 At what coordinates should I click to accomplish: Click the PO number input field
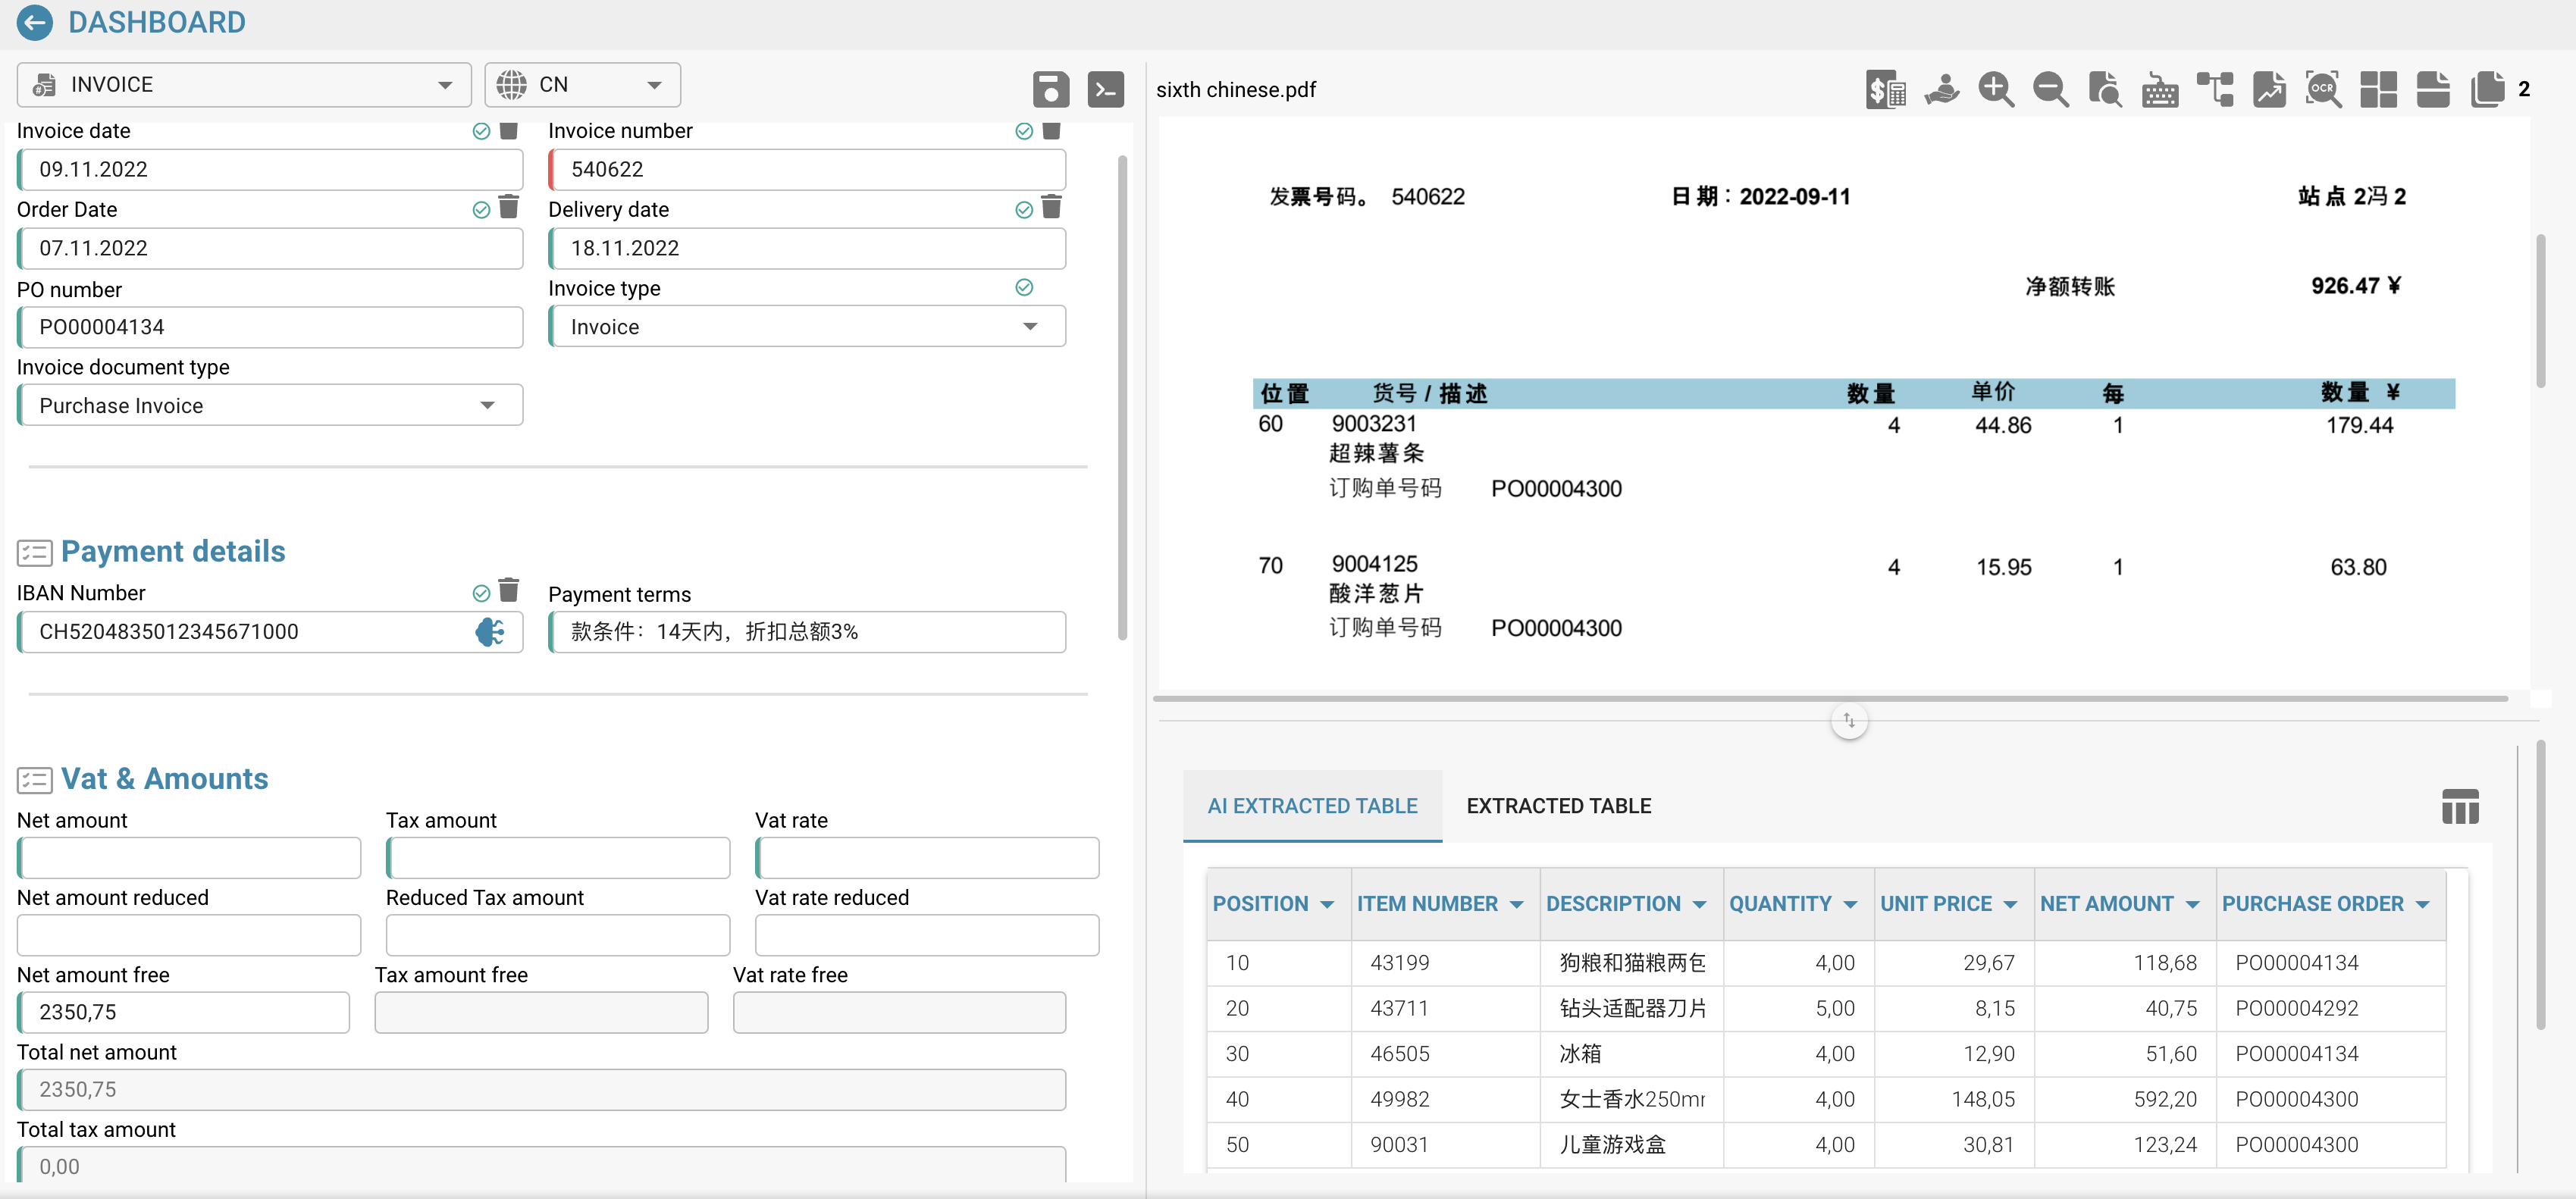[x=270, y=327]
